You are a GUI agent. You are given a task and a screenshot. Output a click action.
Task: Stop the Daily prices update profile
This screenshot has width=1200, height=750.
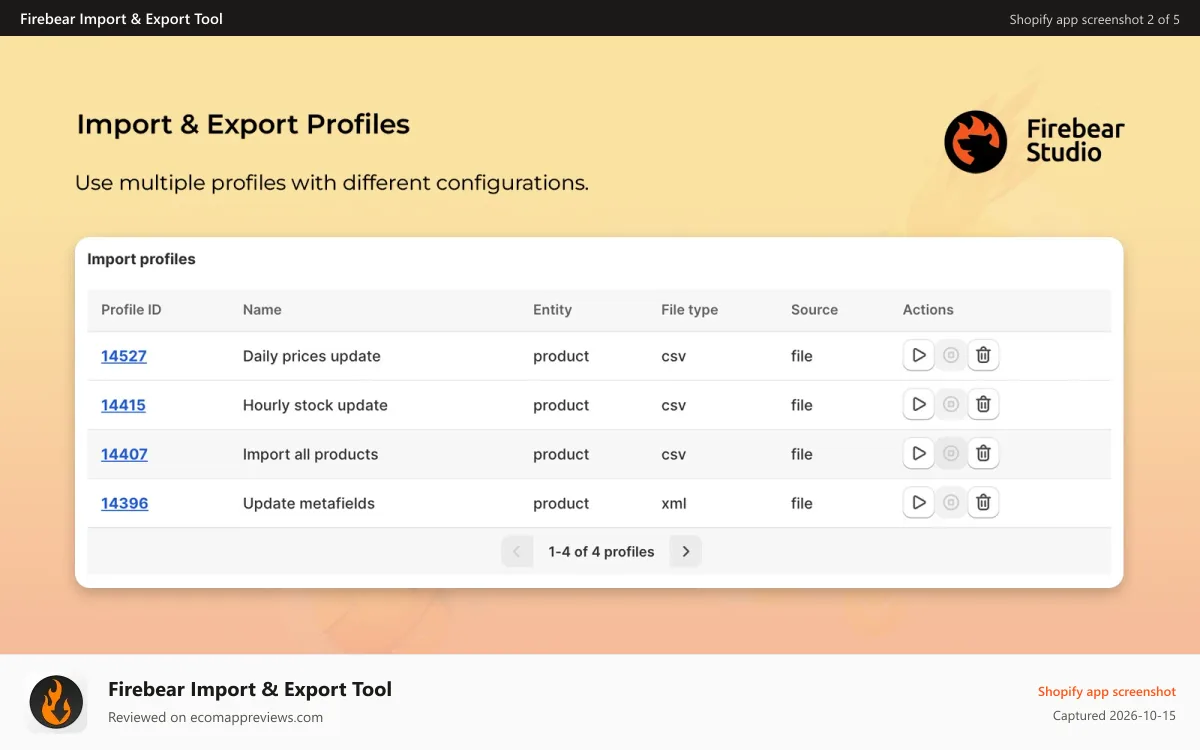point(951,355)
